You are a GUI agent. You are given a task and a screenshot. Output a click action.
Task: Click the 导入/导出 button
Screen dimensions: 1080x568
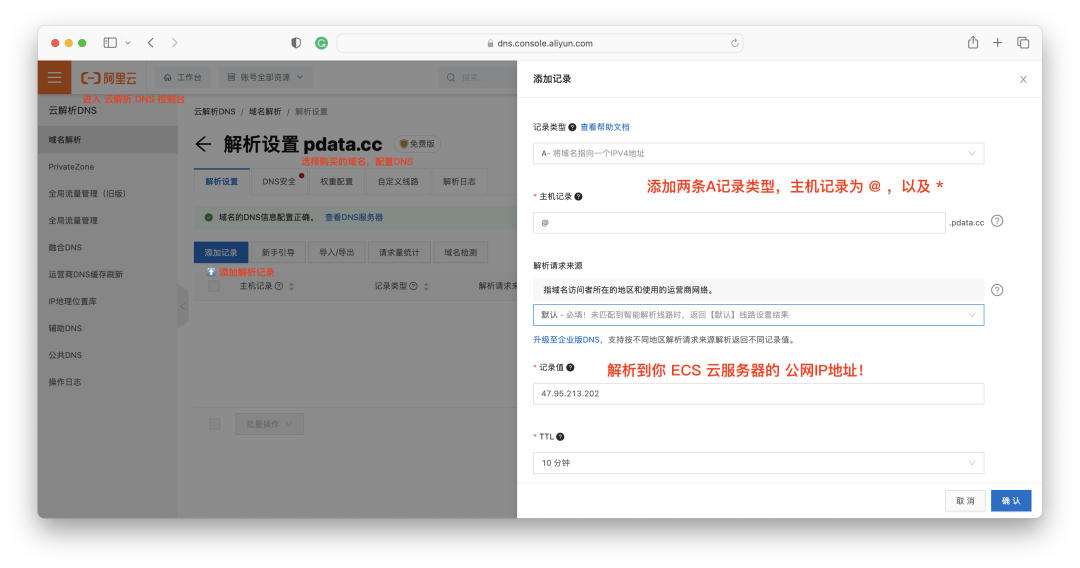click(x=337, y=253)
